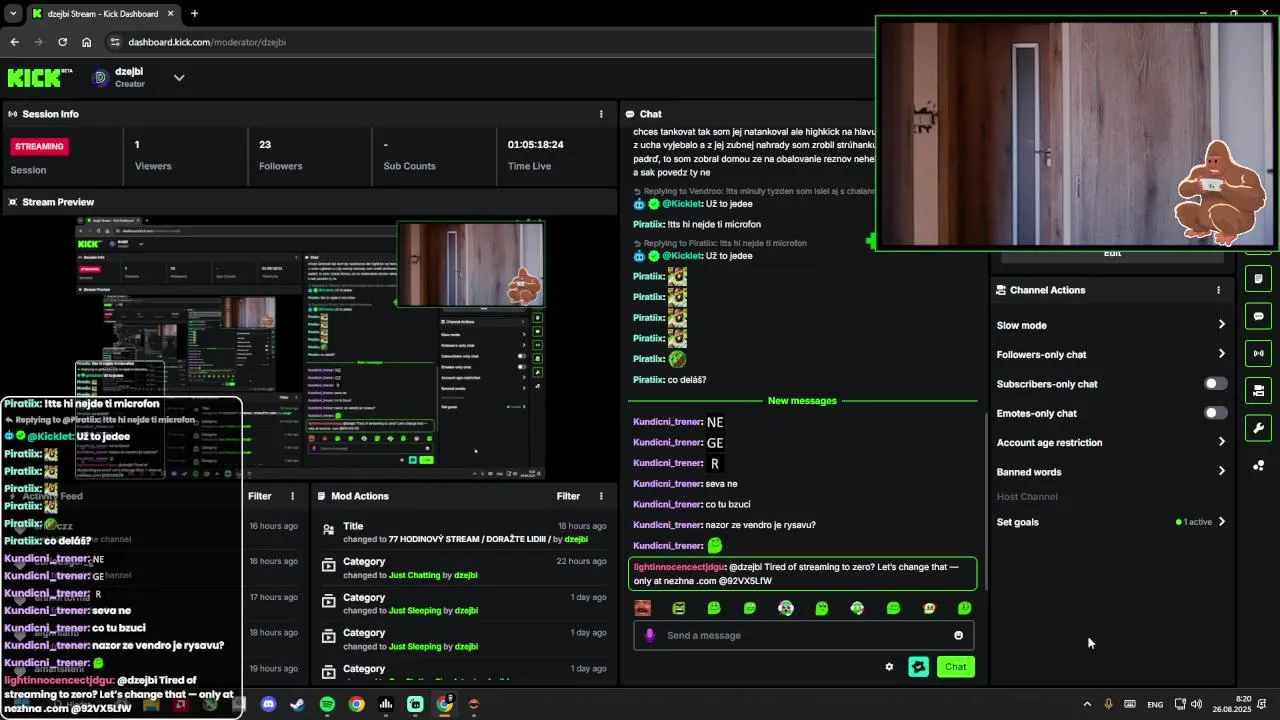Click the STREAMING session badge
The height and width of the screenshot is (720, 1280).
coord(39,146)
